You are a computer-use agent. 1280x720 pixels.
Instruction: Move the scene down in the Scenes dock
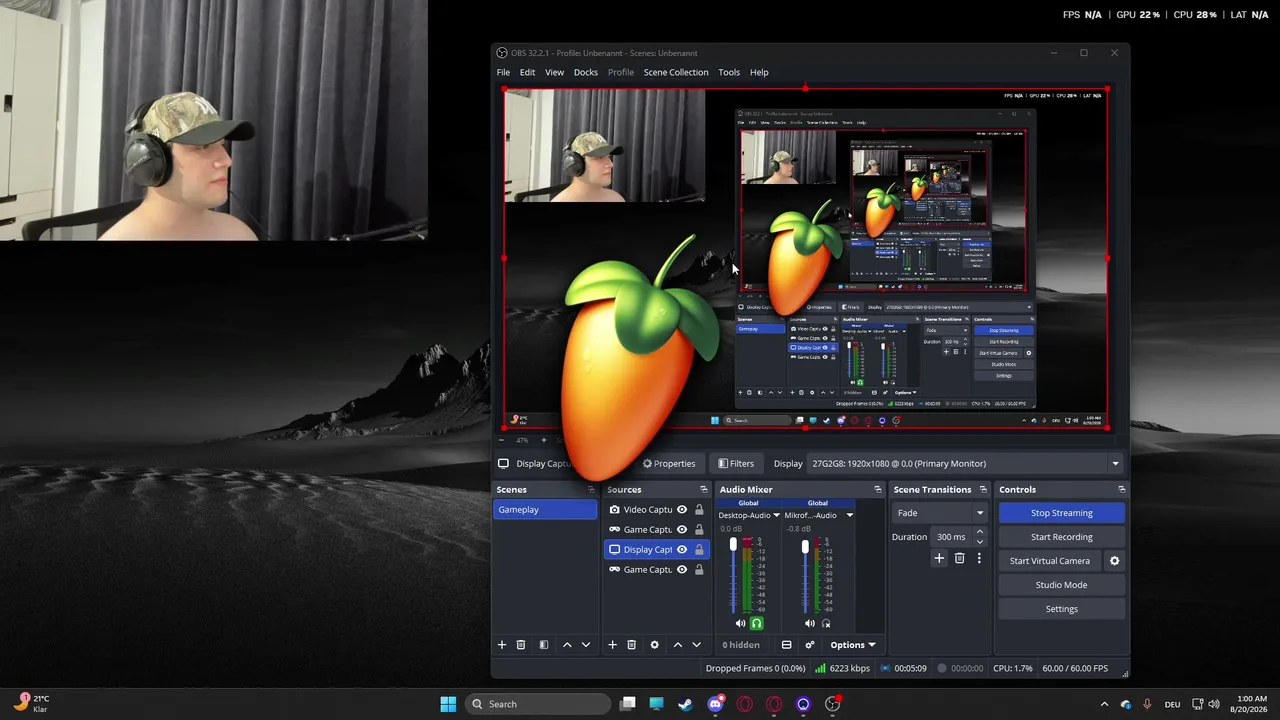[586, 645]
